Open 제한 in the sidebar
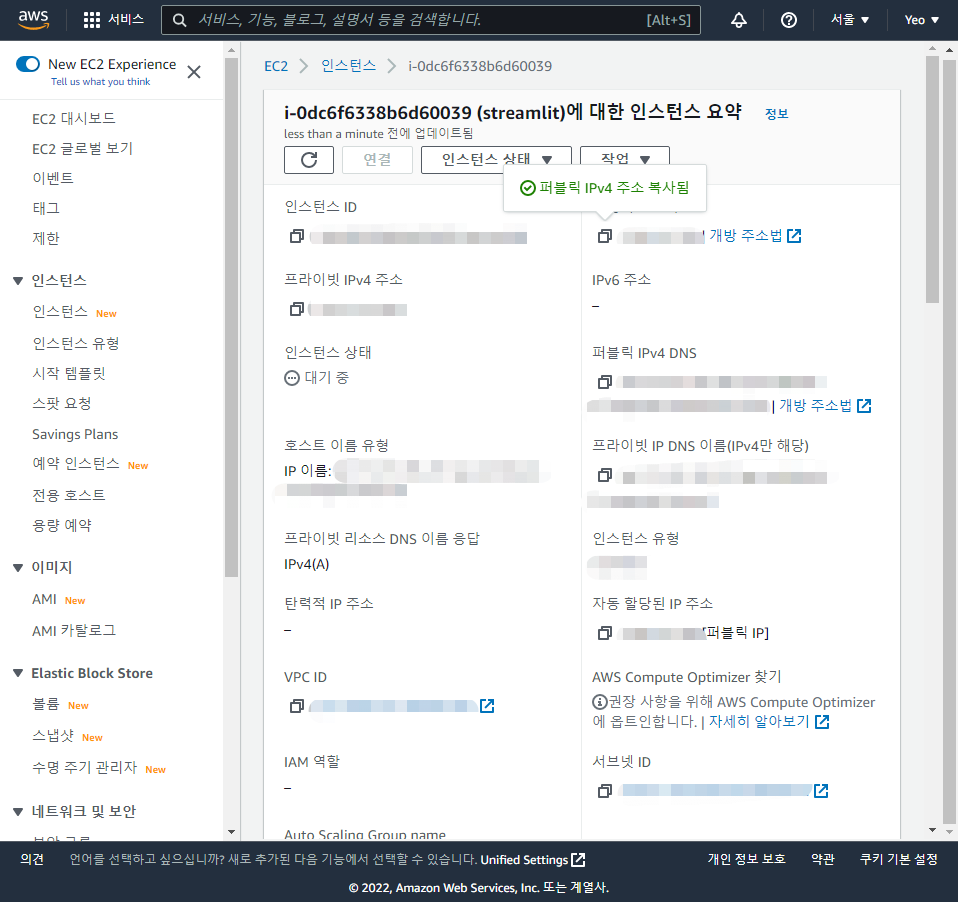The height and width of the screenshot is (902, 958). [46, 238]
